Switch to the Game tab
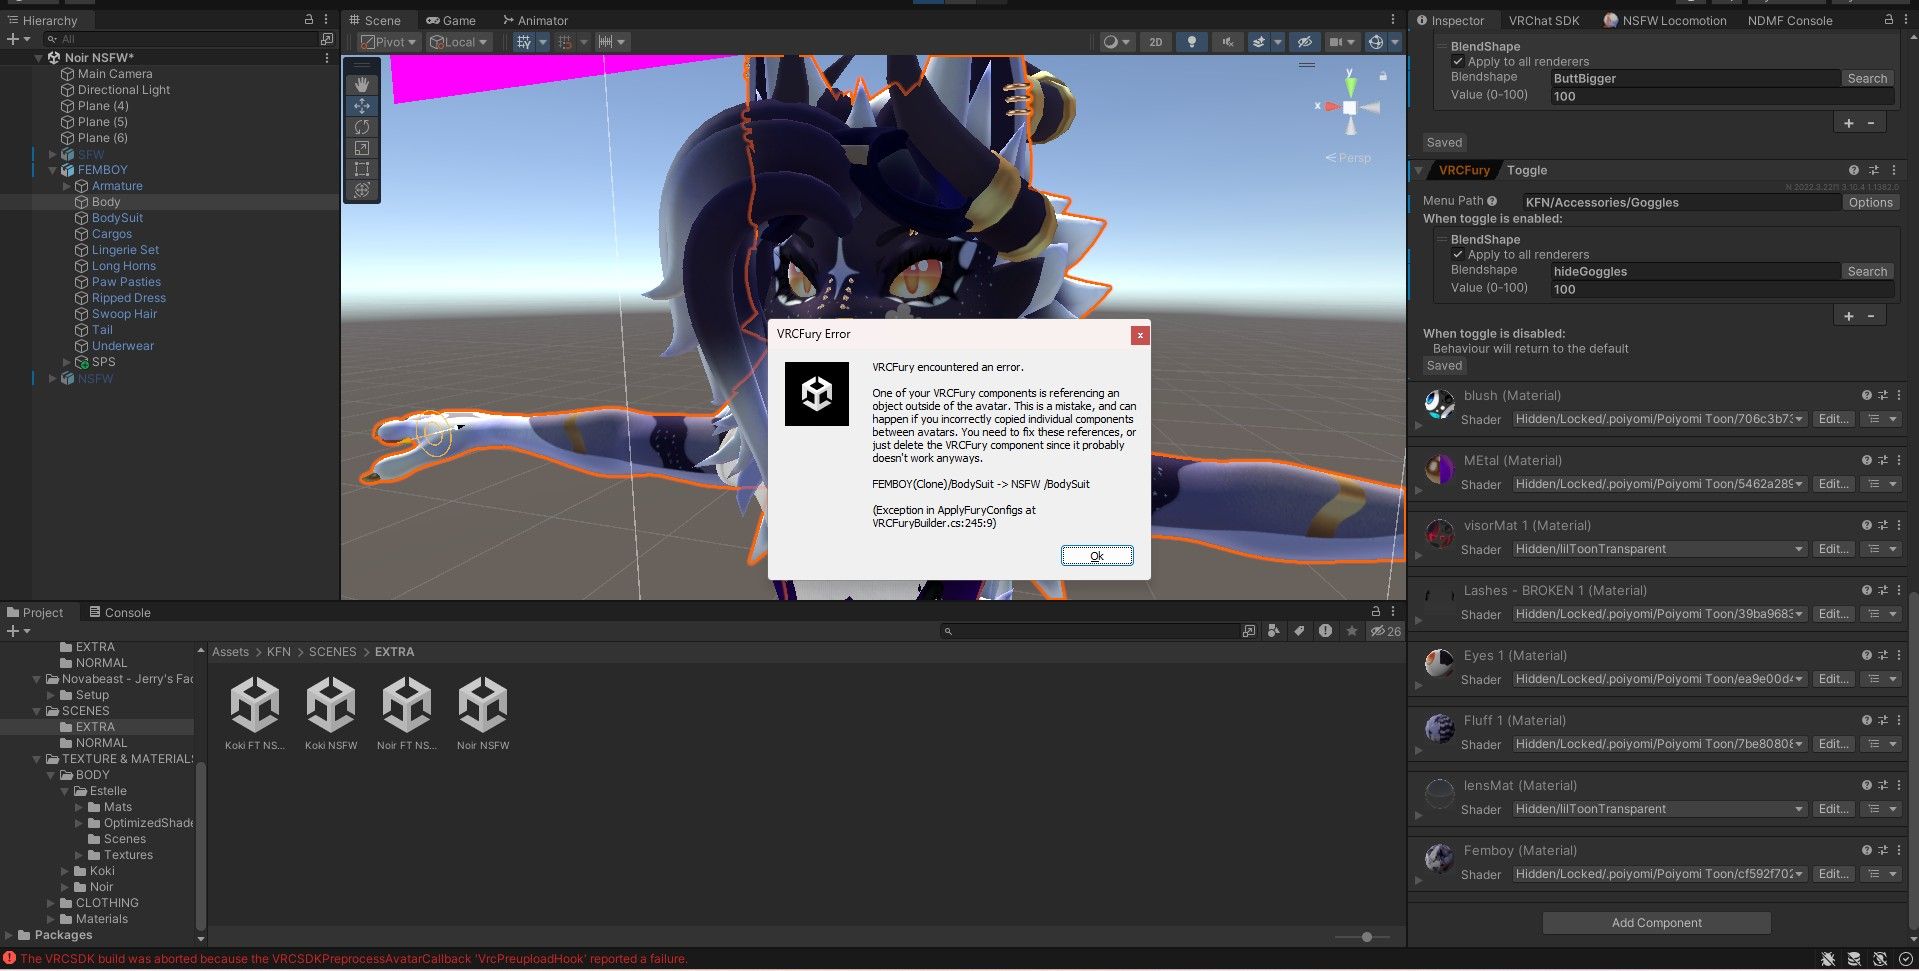 (451, 20)
